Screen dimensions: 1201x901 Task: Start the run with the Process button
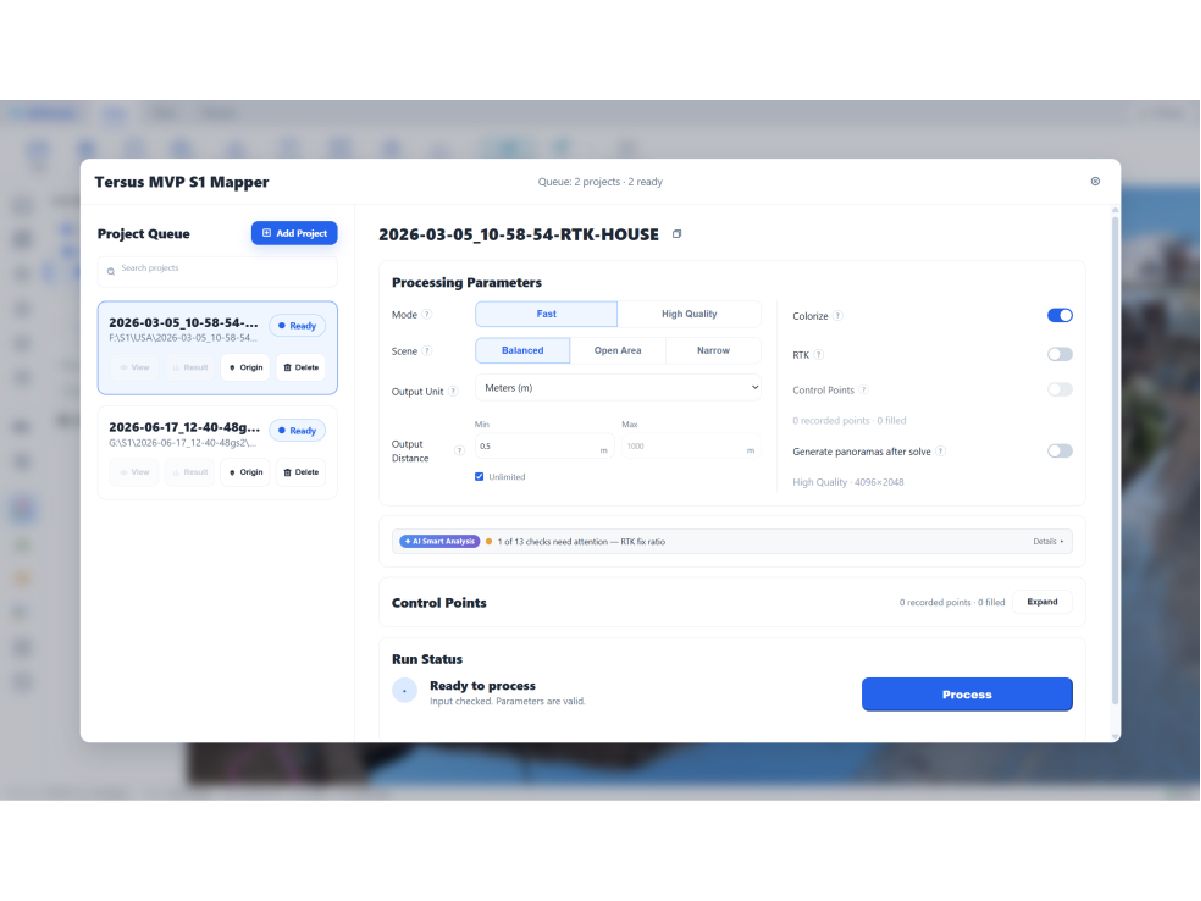click(967, 694)
